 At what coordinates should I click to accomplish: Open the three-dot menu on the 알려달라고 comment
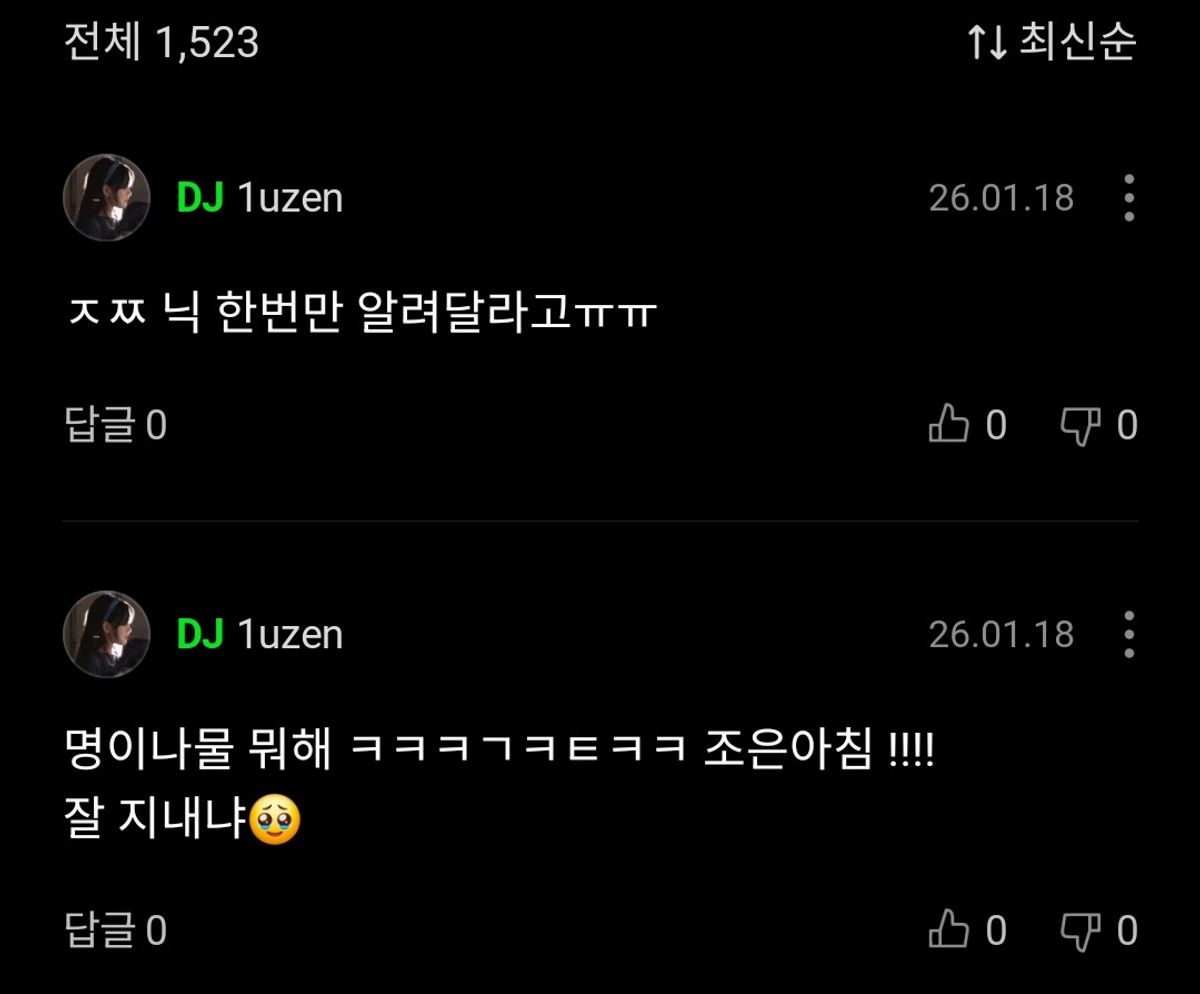1128,198
